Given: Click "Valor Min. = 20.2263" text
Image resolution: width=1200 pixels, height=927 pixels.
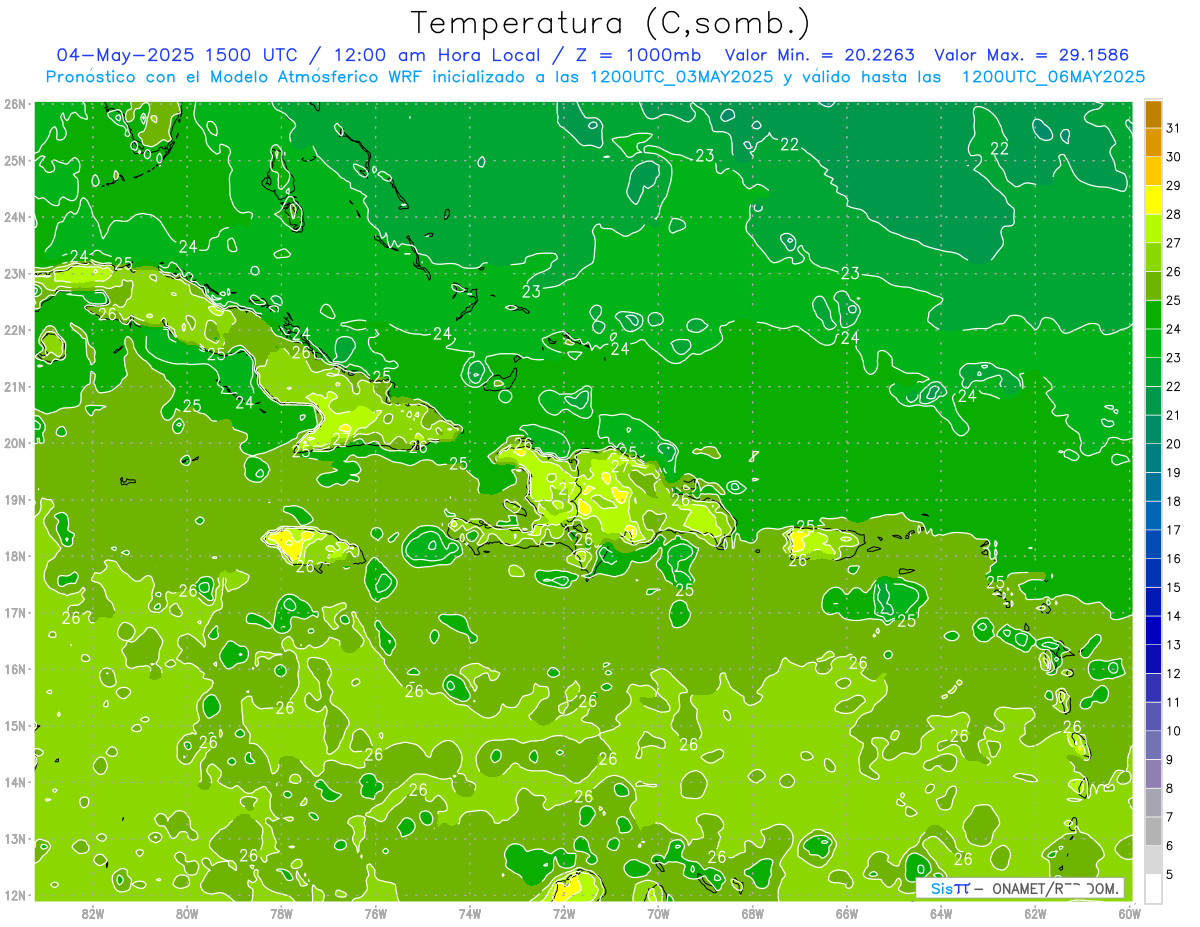Looking at the screenshot, I should [821, 55].
